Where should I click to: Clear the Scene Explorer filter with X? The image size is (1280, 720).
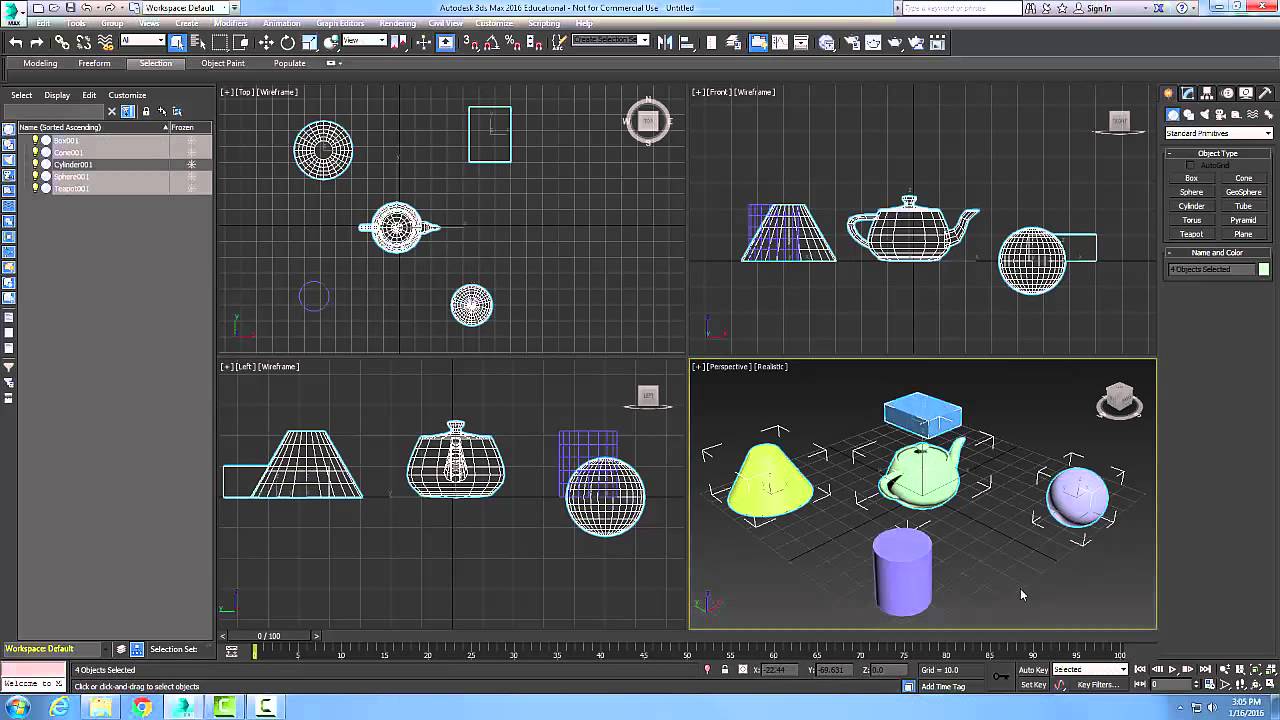click(x=112, y=111)
